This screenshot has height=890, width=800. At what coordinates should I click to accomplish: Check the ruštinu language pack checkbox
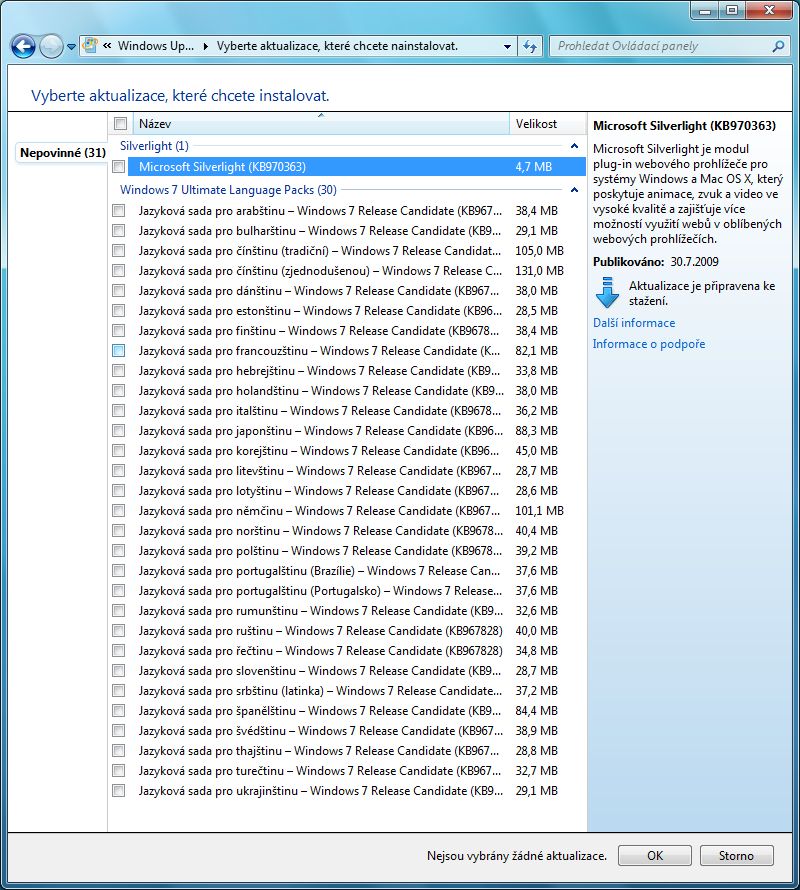click(119, 631)
